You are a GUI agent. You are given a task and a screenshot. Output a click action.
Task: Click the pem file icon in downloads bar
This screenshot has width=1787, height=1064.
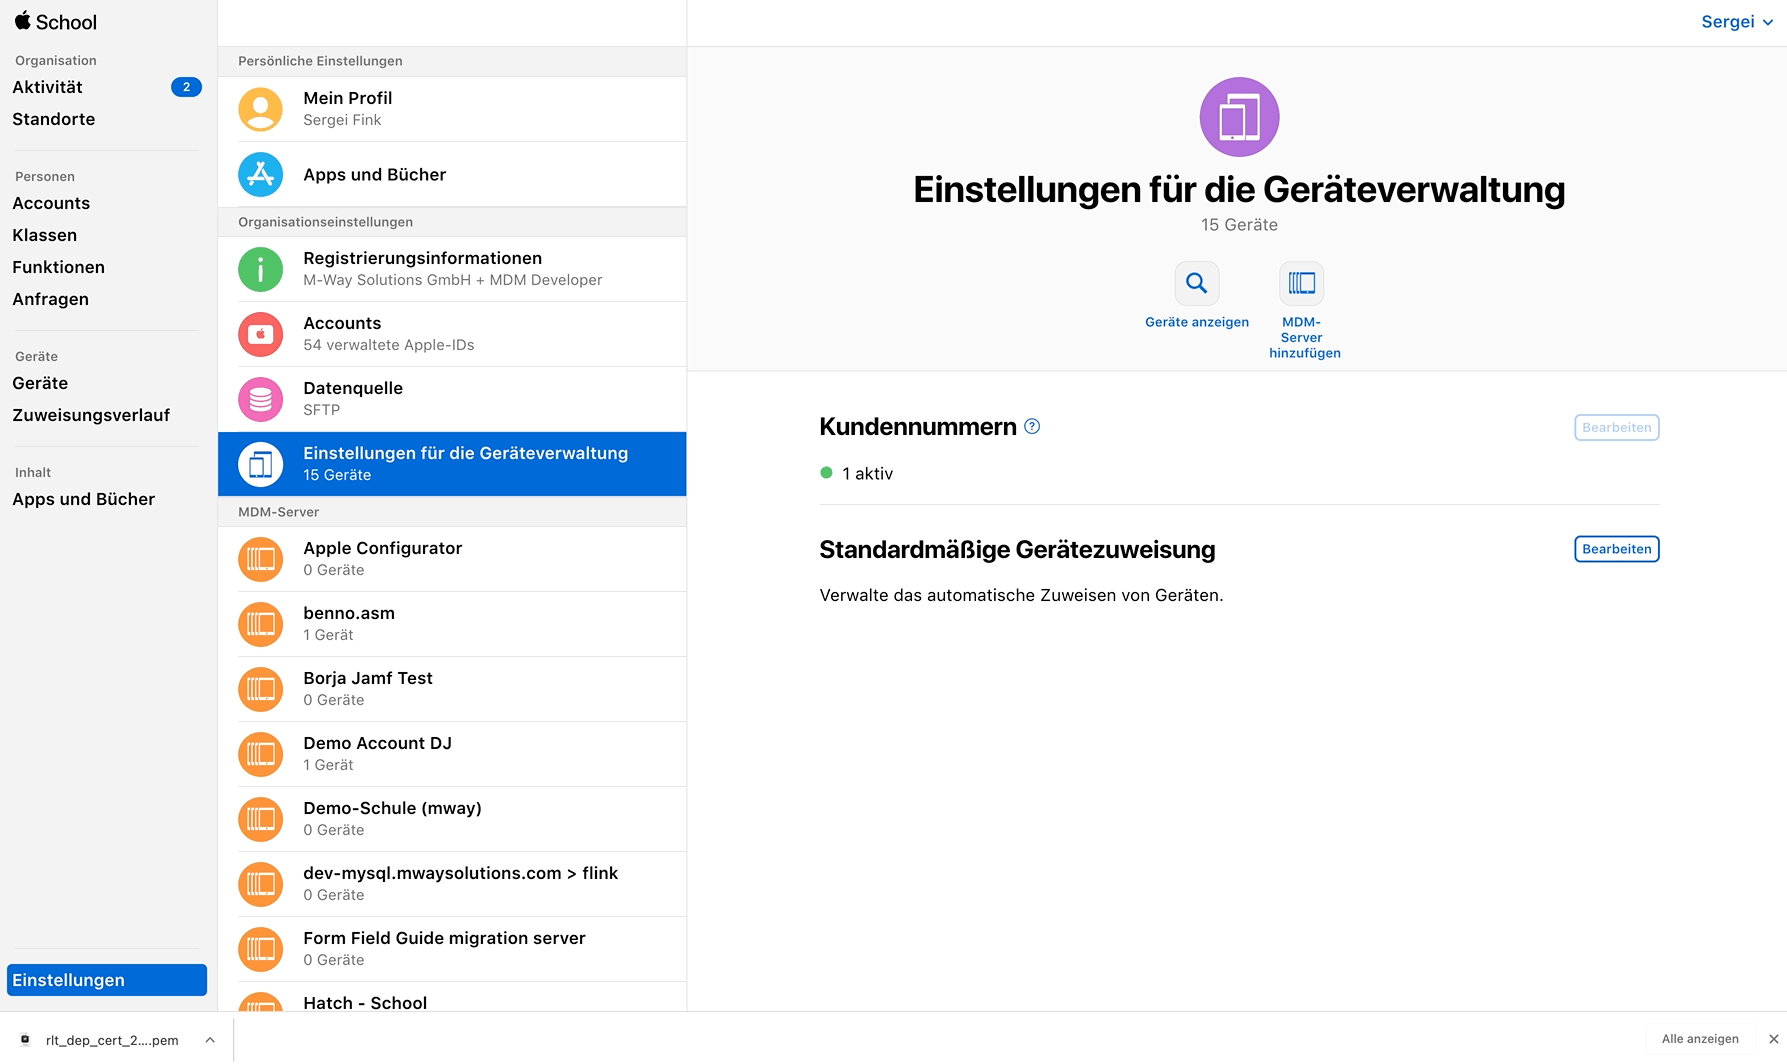(x=25, y=1040)
